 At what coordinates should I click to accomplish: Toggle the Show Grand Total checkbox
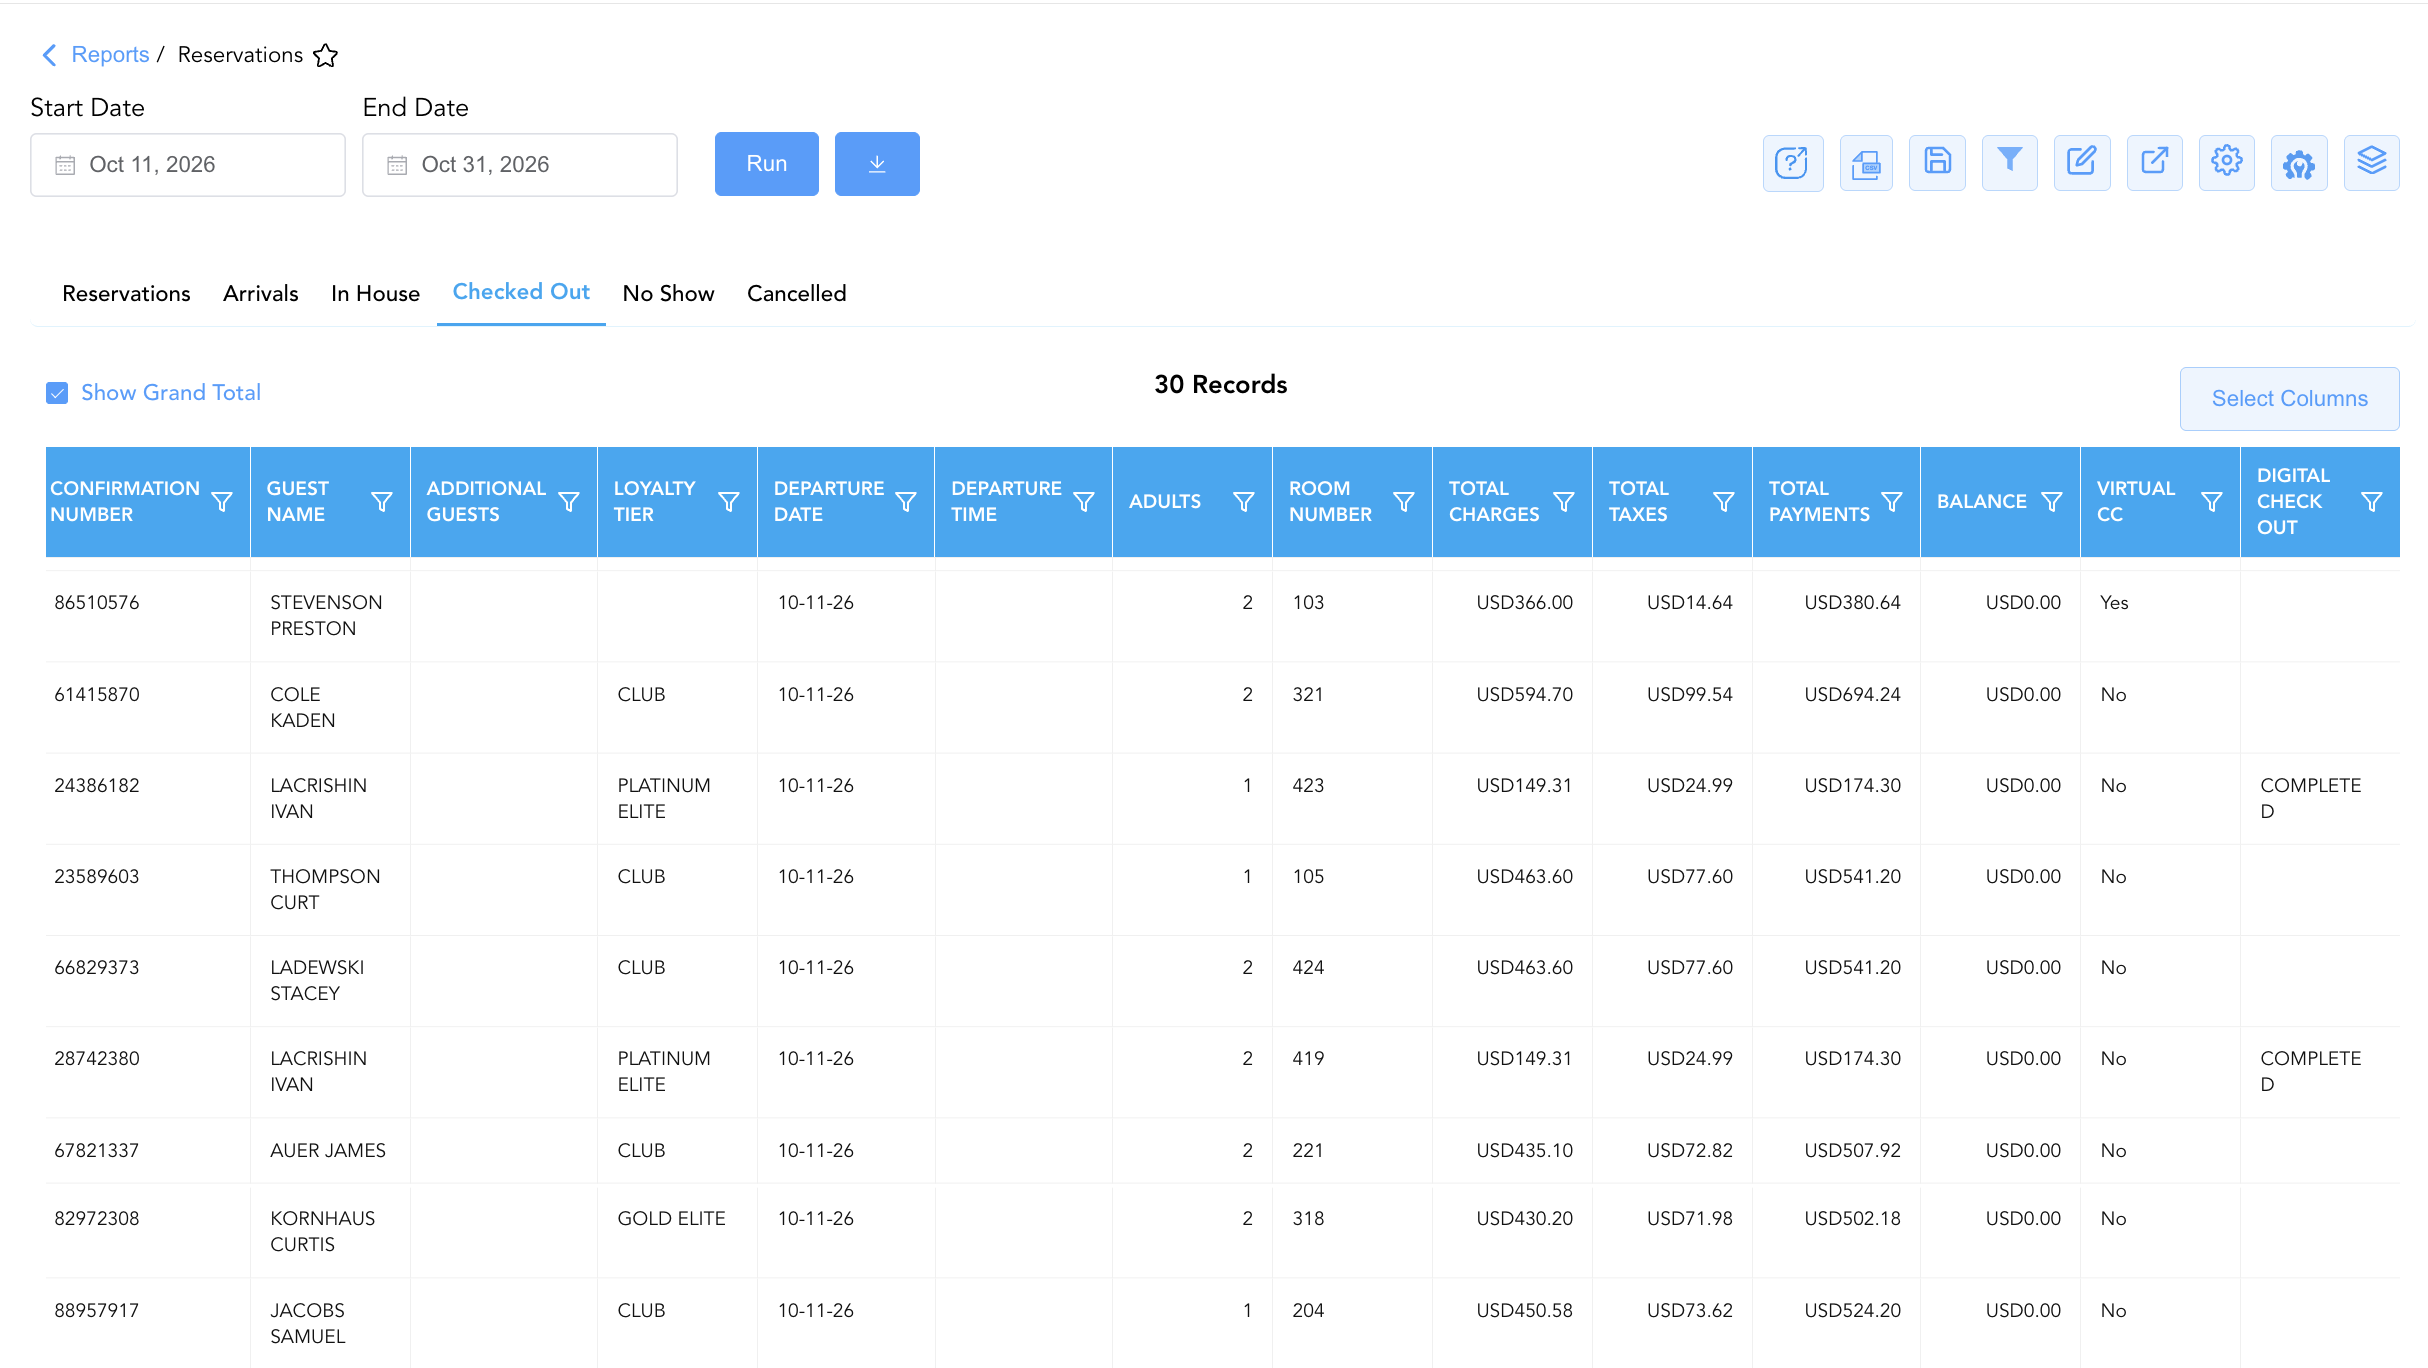[57, 393]
